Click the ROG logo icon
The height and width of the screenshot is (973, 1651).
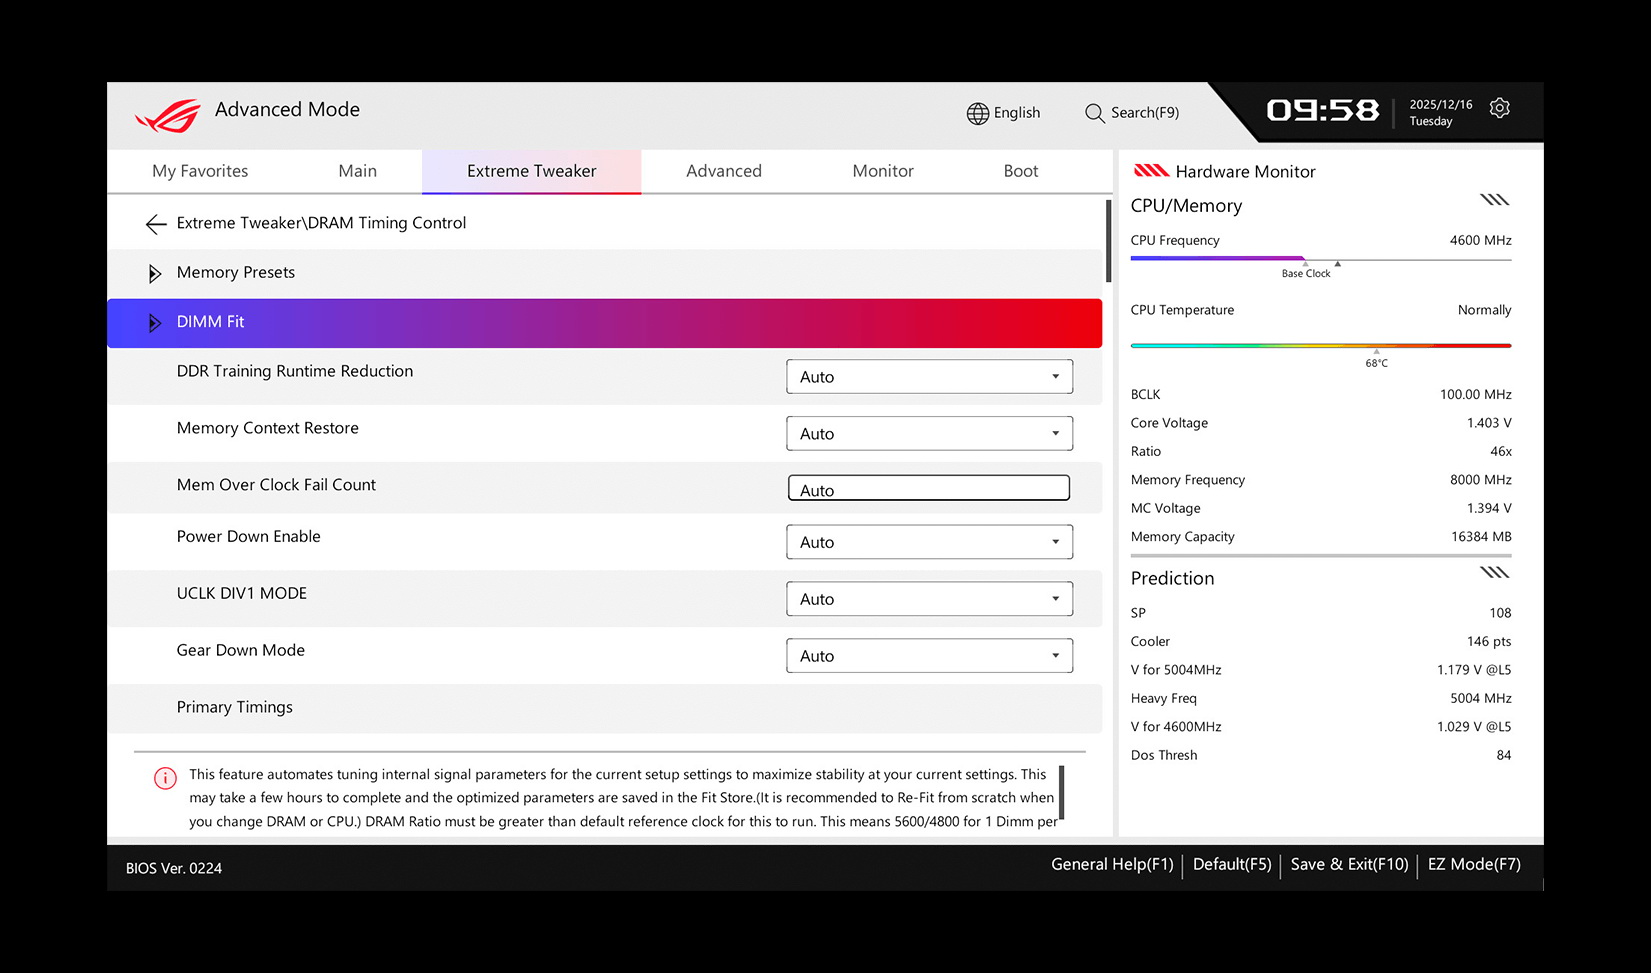point(168,115)
